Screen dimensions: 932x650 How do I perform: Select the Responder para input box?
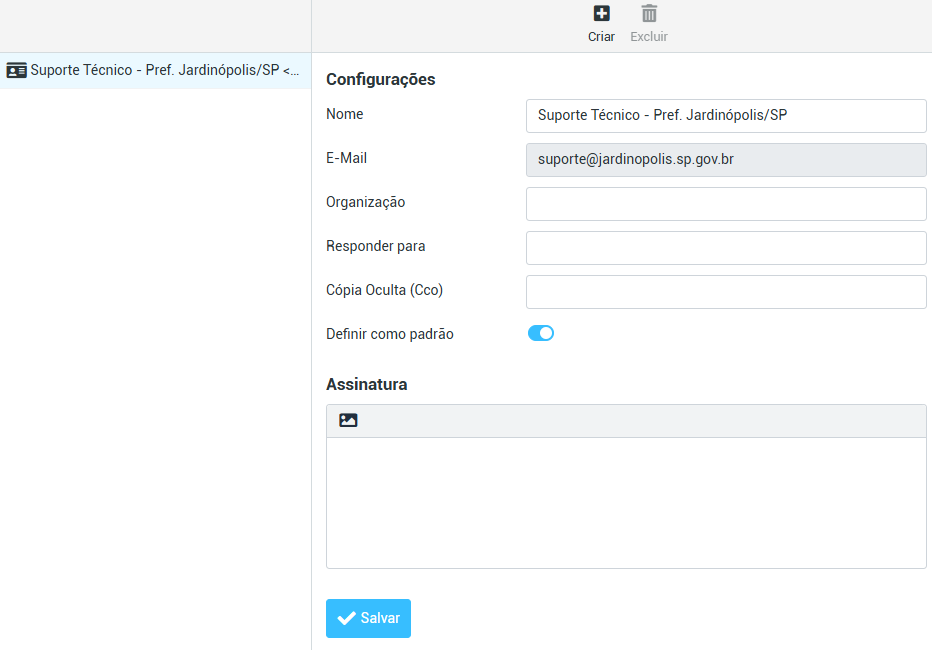click(x=726, y=248)
